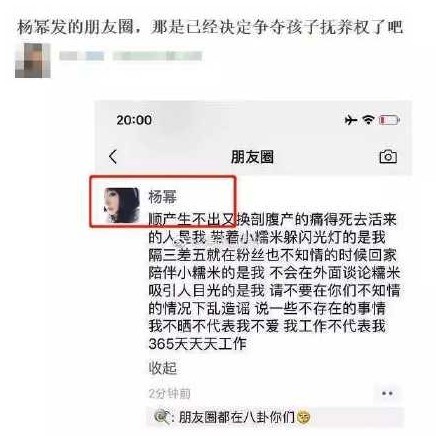This screenshot has height=436, width=436.
Task: Tap the post text beginning 顺产生不出
Action: (x=274, y=281)
